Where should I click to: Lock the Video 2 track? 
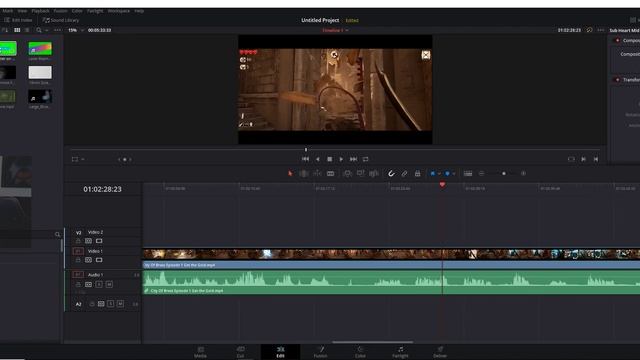coord(78,241)
